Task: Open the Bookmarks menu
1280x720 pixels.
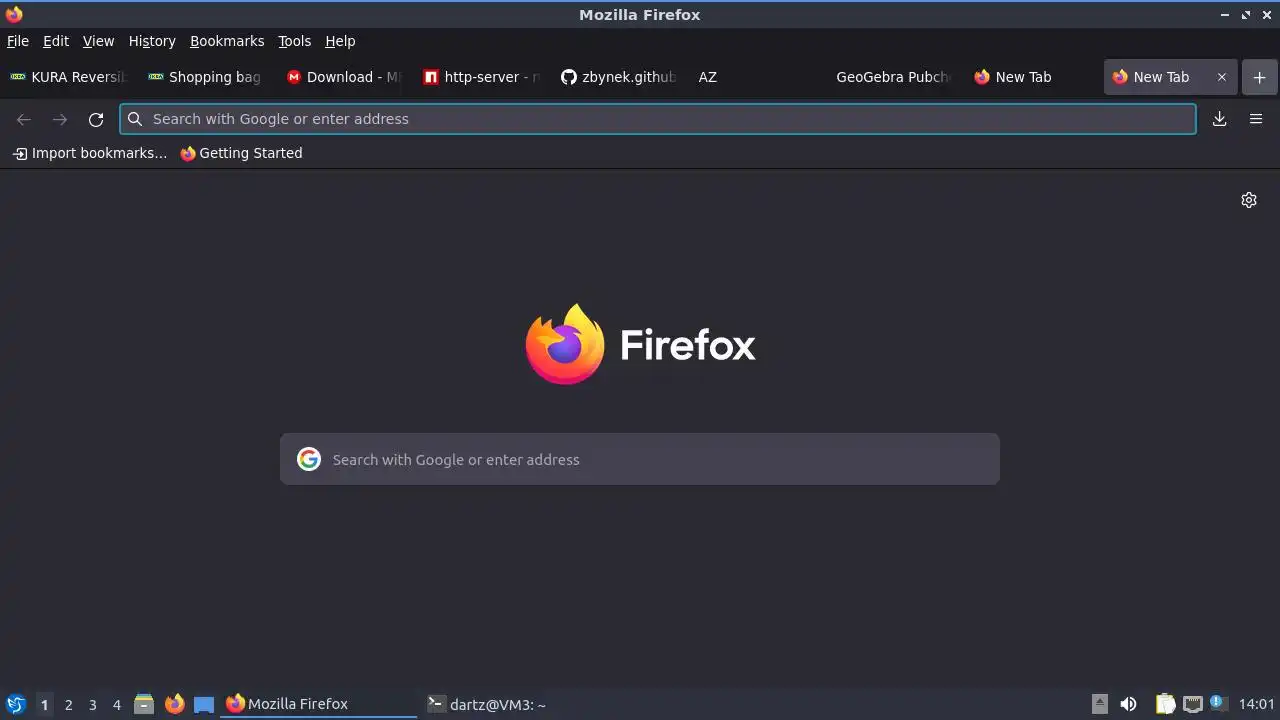Action: coord(227,41)
